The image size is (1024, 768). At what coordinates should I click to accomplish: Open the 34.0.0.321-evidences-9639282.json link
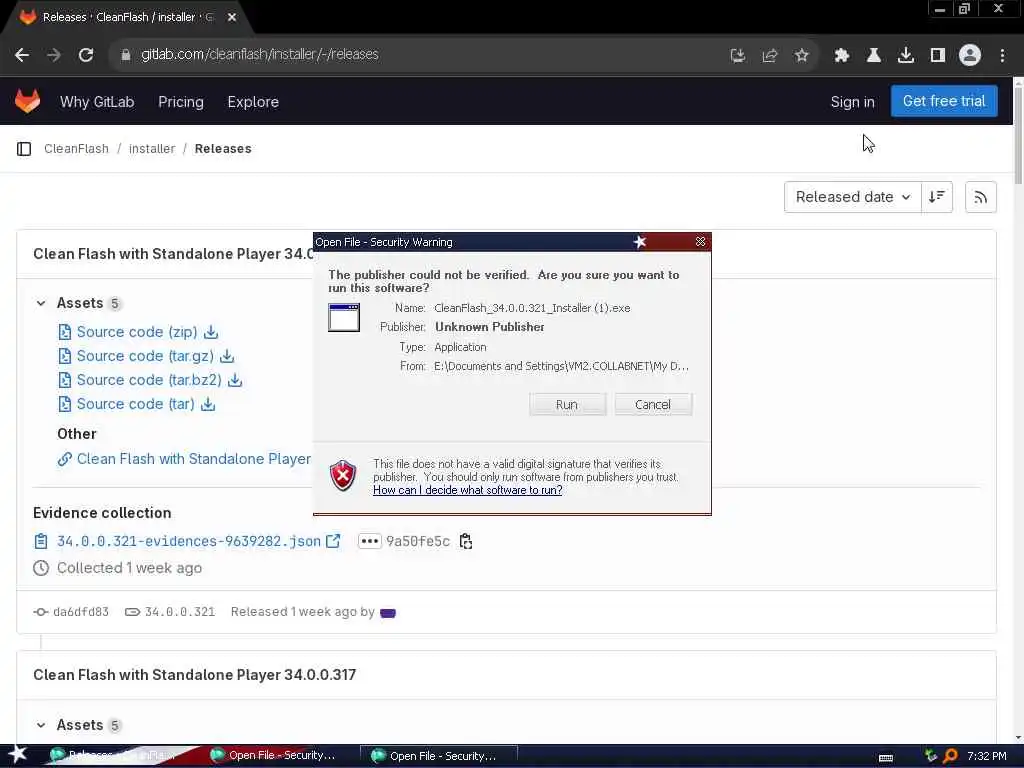(189, 541)
